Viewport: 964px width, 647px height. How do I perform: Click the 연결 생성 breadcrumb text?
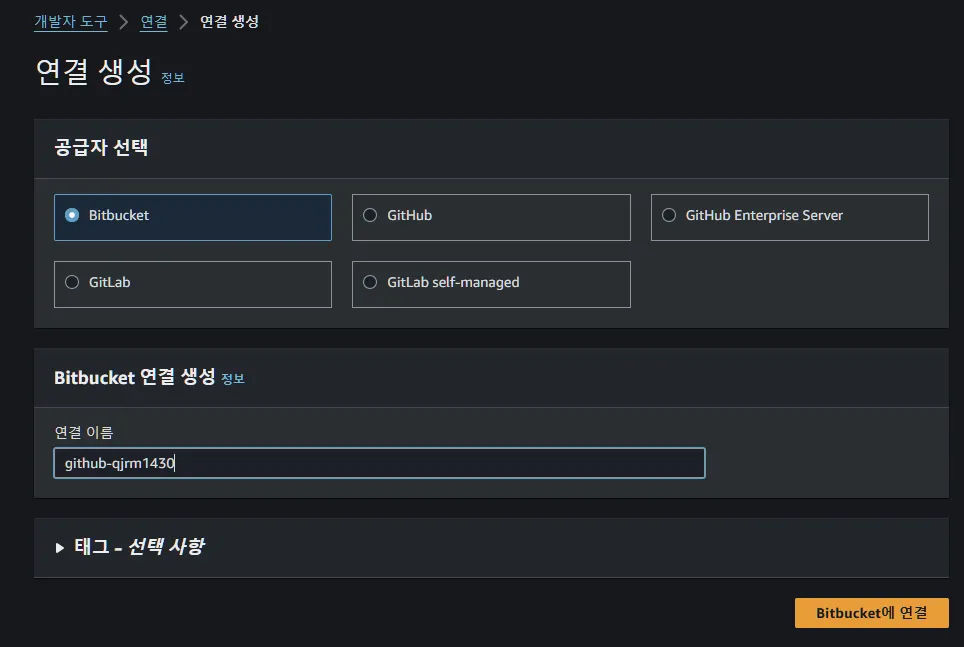[229, 22]
